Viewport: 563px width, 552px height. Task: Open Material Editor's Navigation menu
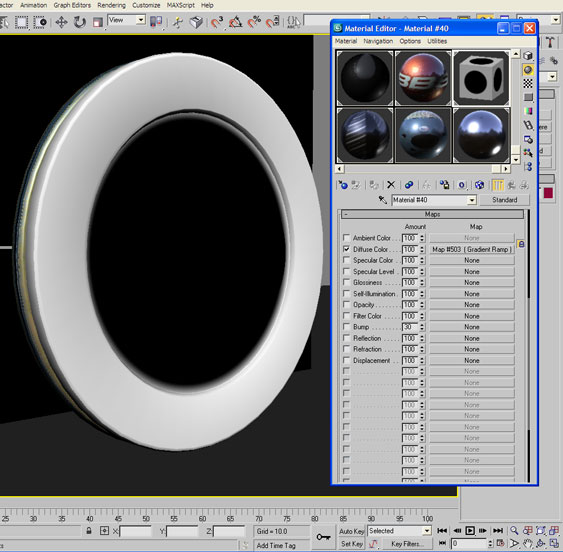coord(378,41)
